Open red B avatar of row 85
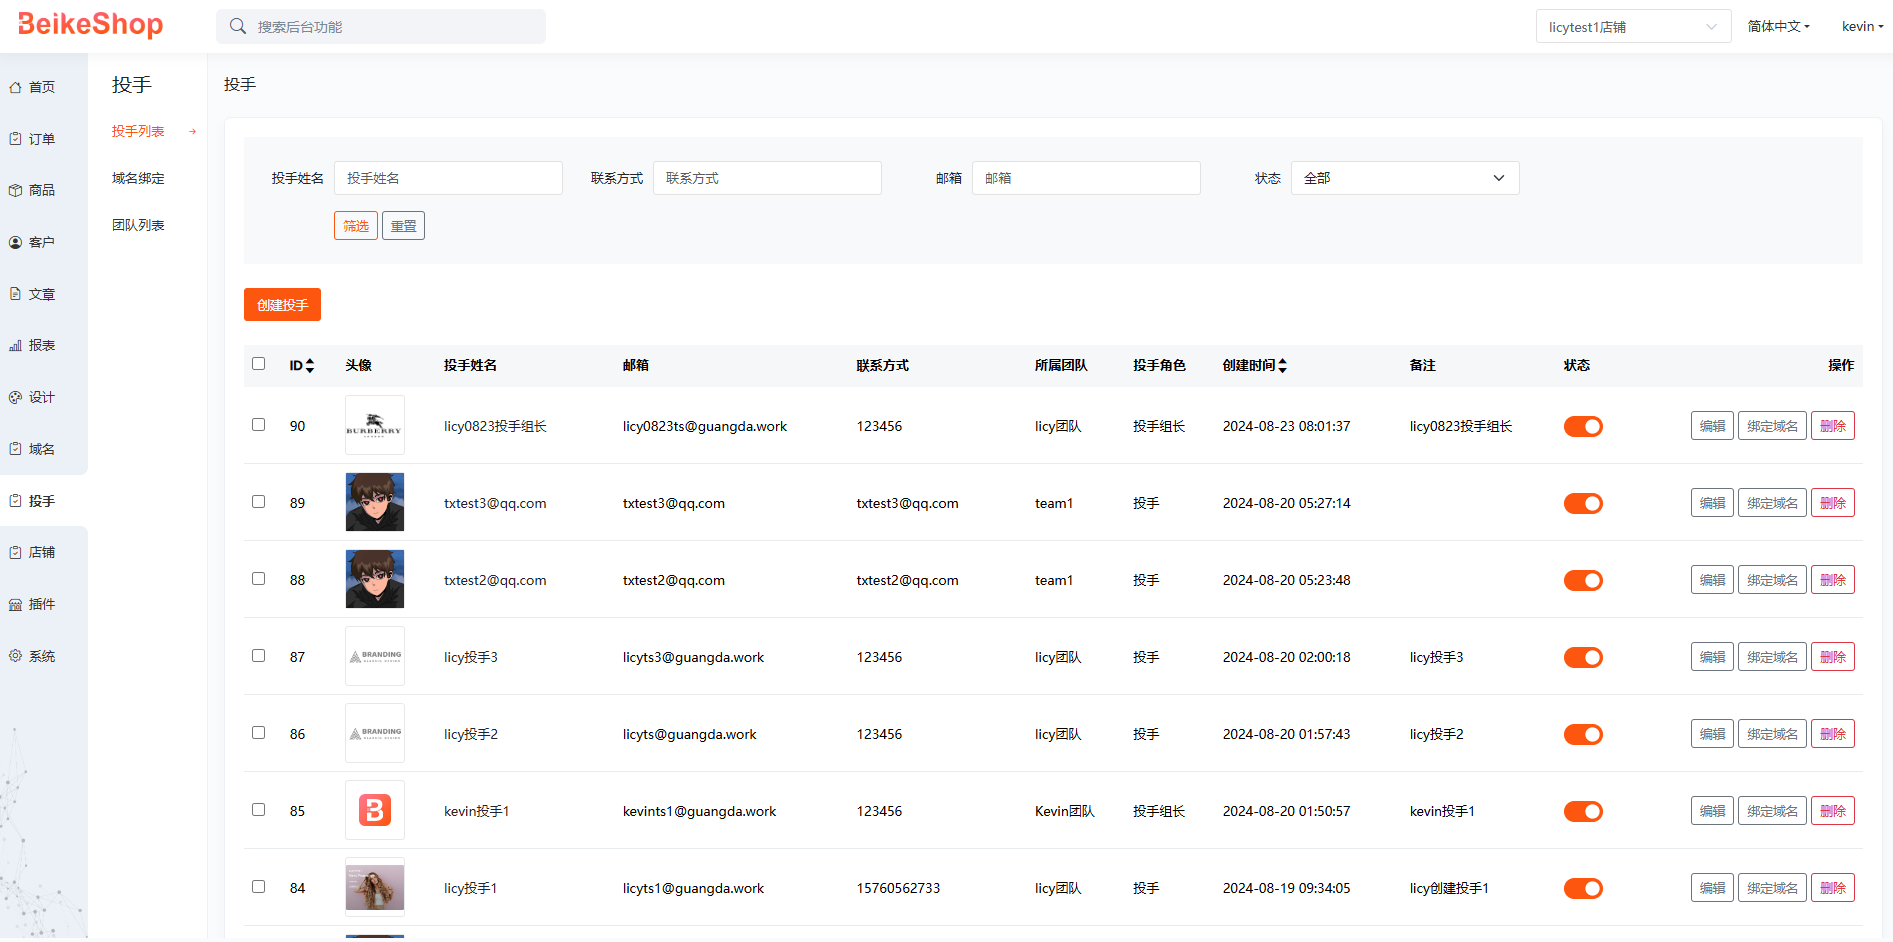1893x942 pixels. (375, 810)
